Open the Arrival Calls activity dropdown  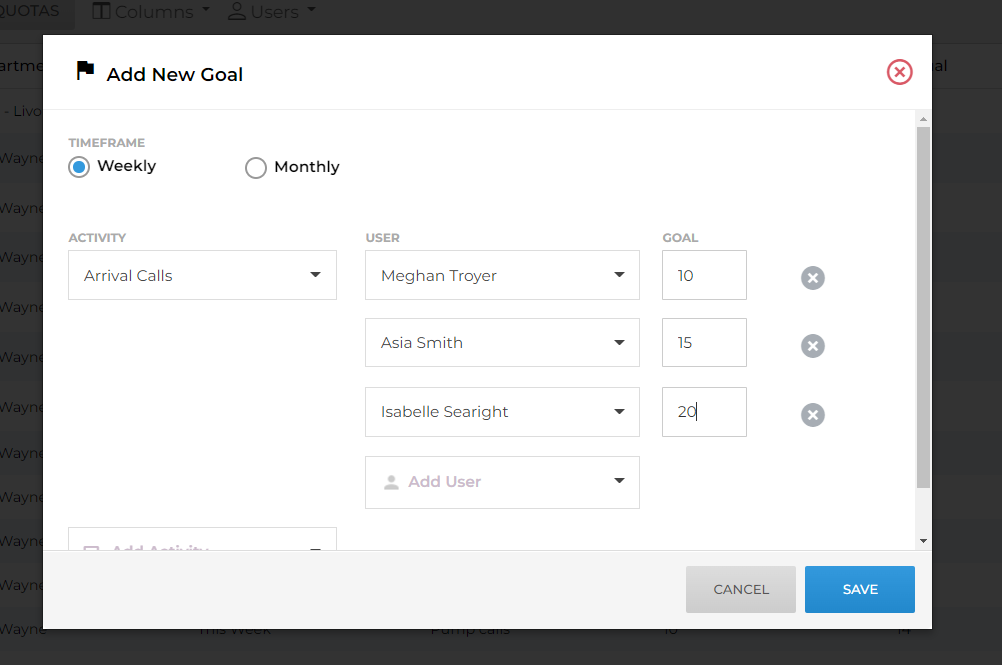click(x=203, y=275)
